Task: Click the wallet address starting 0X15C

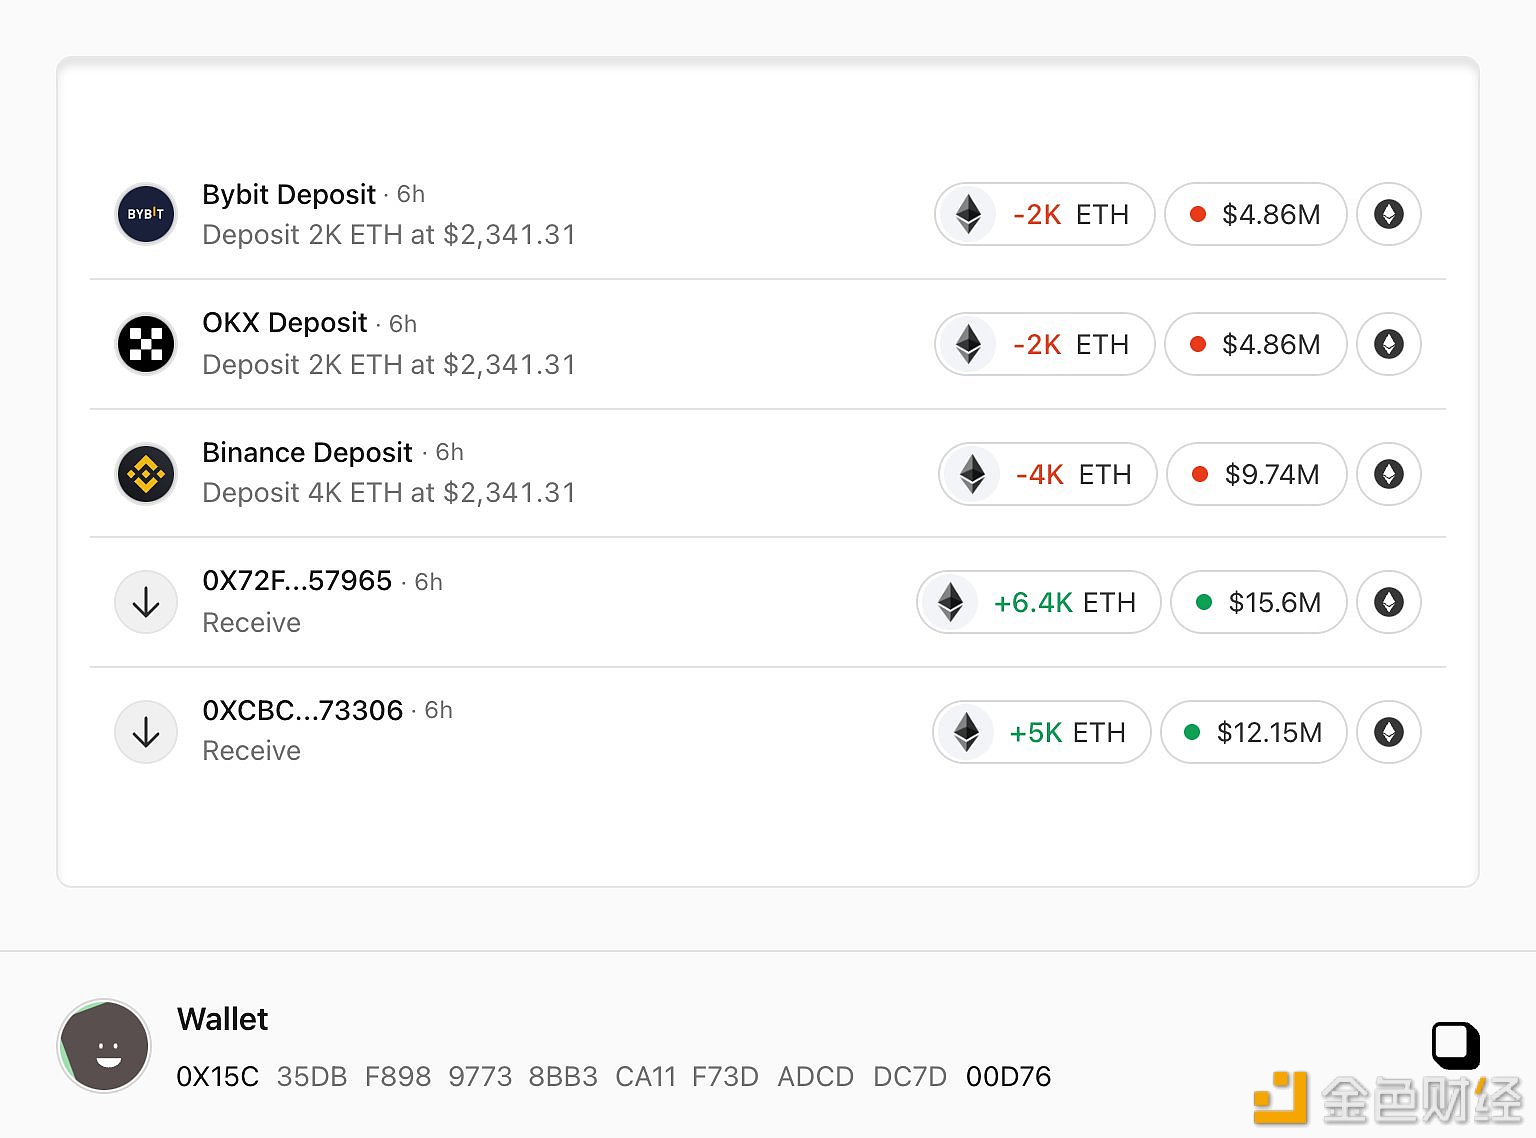Action: [614, 1077]
